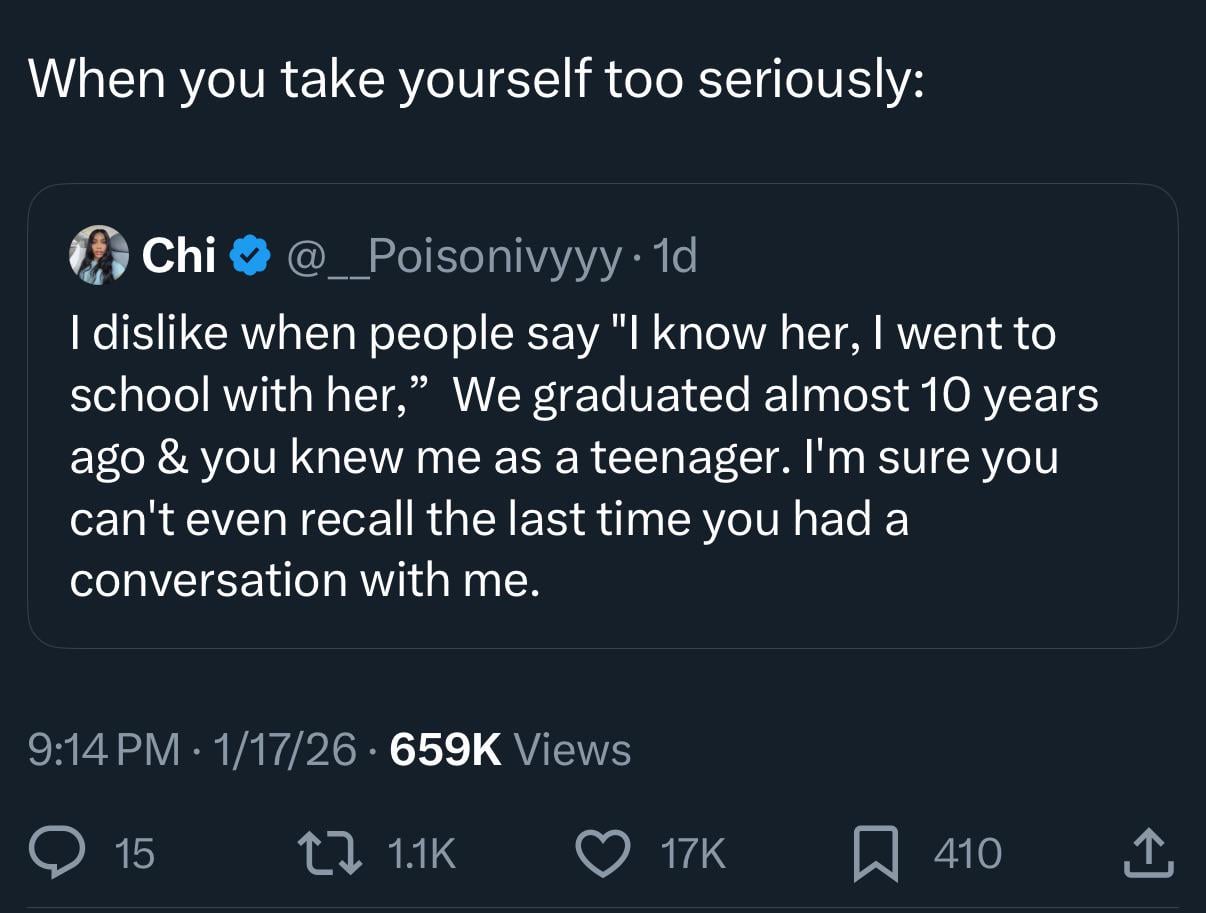Click the "When you take yourself too seriously" text
Image resolution: width=1206 pixels, height=913 pixels.
(x=476, y=78)
